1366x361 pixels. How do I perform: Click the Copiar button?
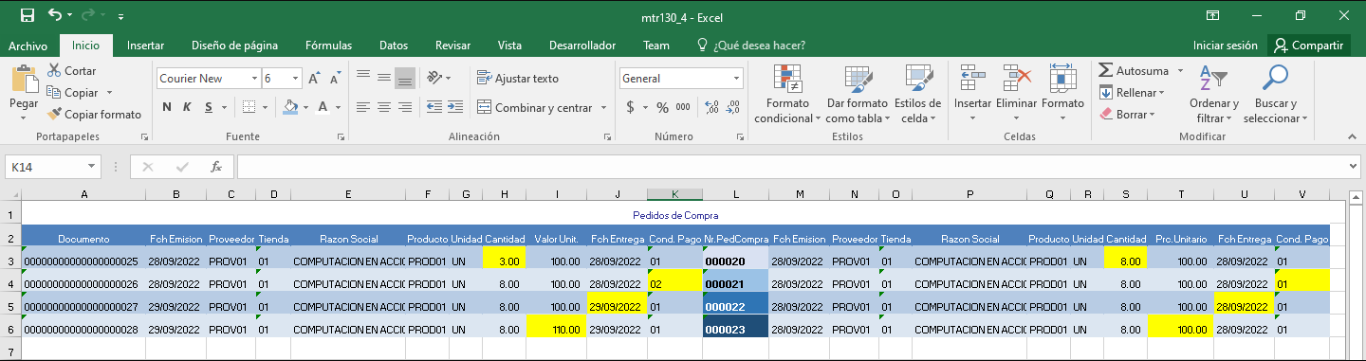coord(74,93)
